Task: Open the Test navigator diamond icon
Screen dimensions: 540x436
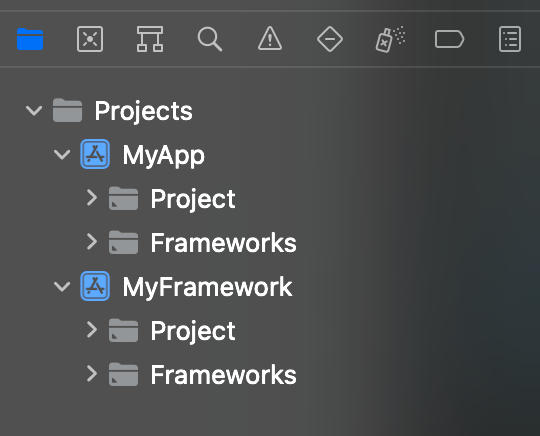Action: [330, 39]
